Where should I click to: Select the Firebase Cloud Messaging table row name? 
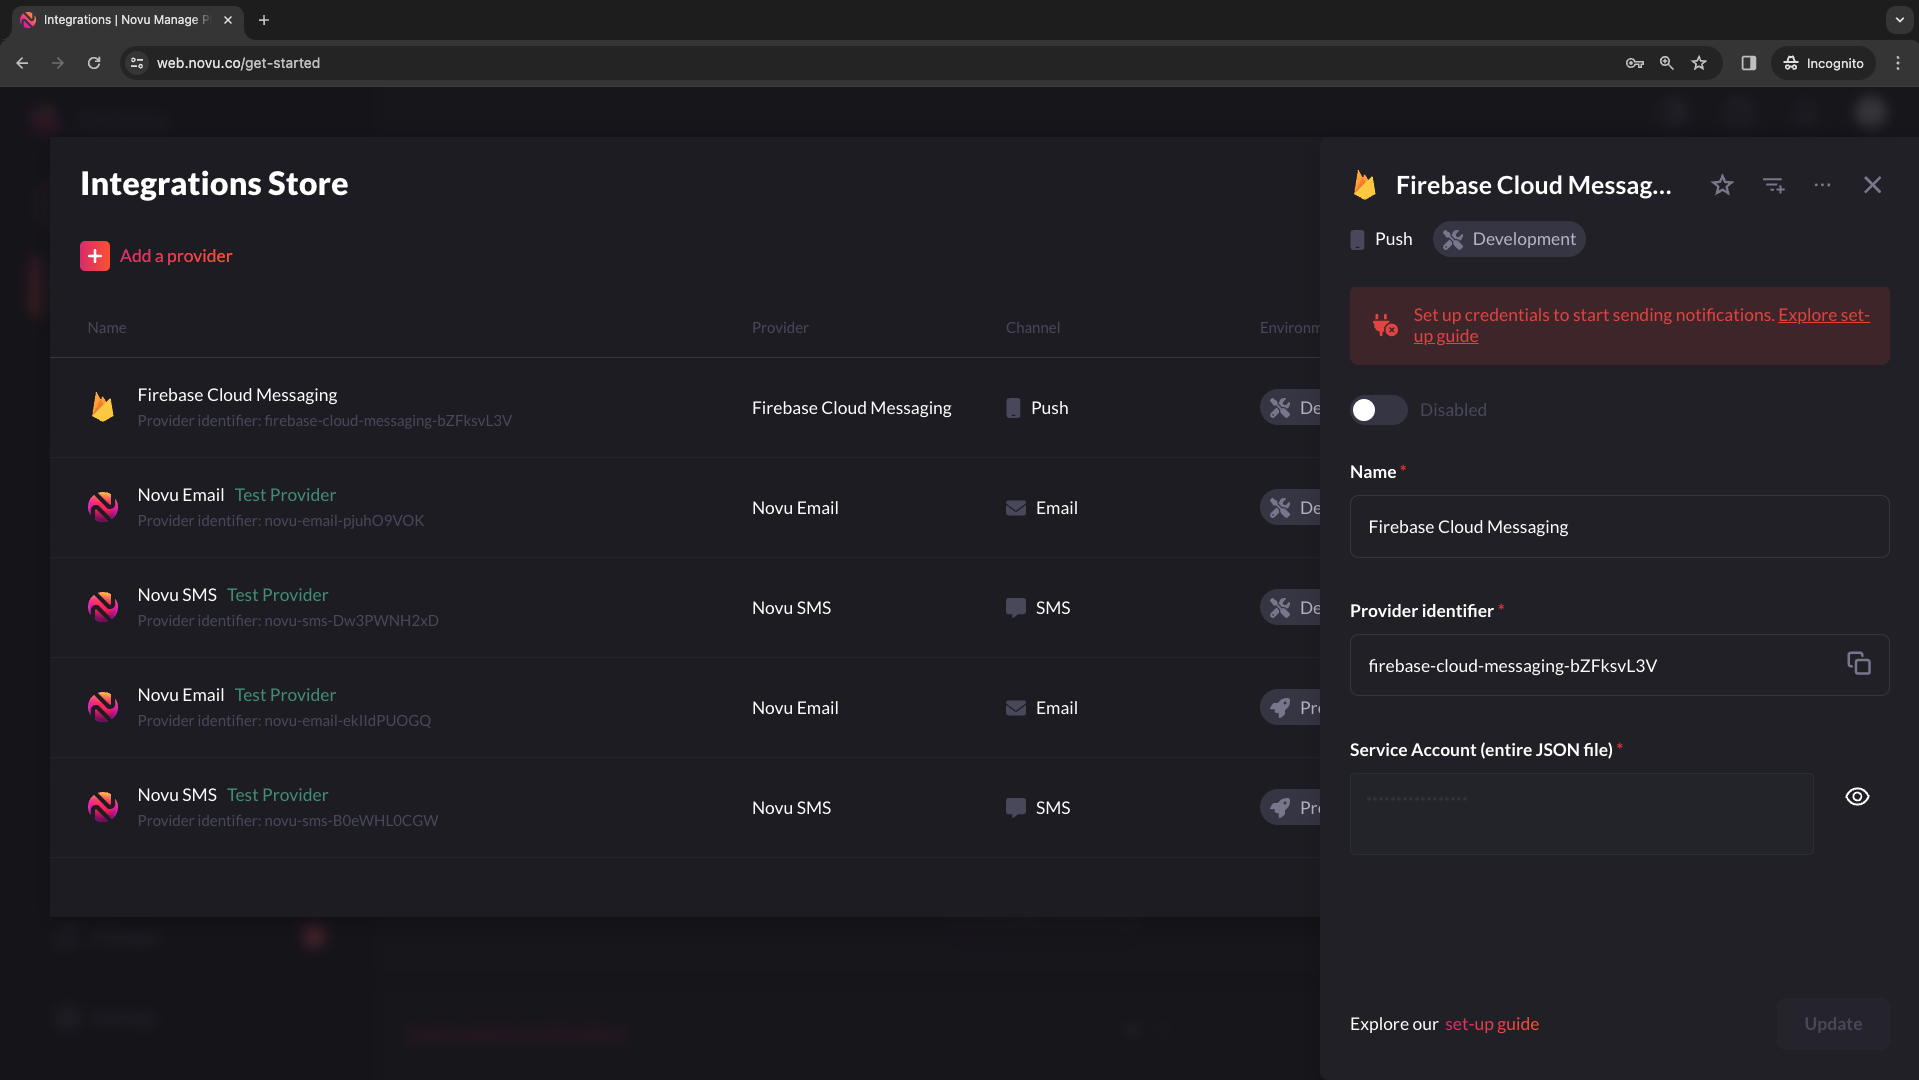point(237,395)
